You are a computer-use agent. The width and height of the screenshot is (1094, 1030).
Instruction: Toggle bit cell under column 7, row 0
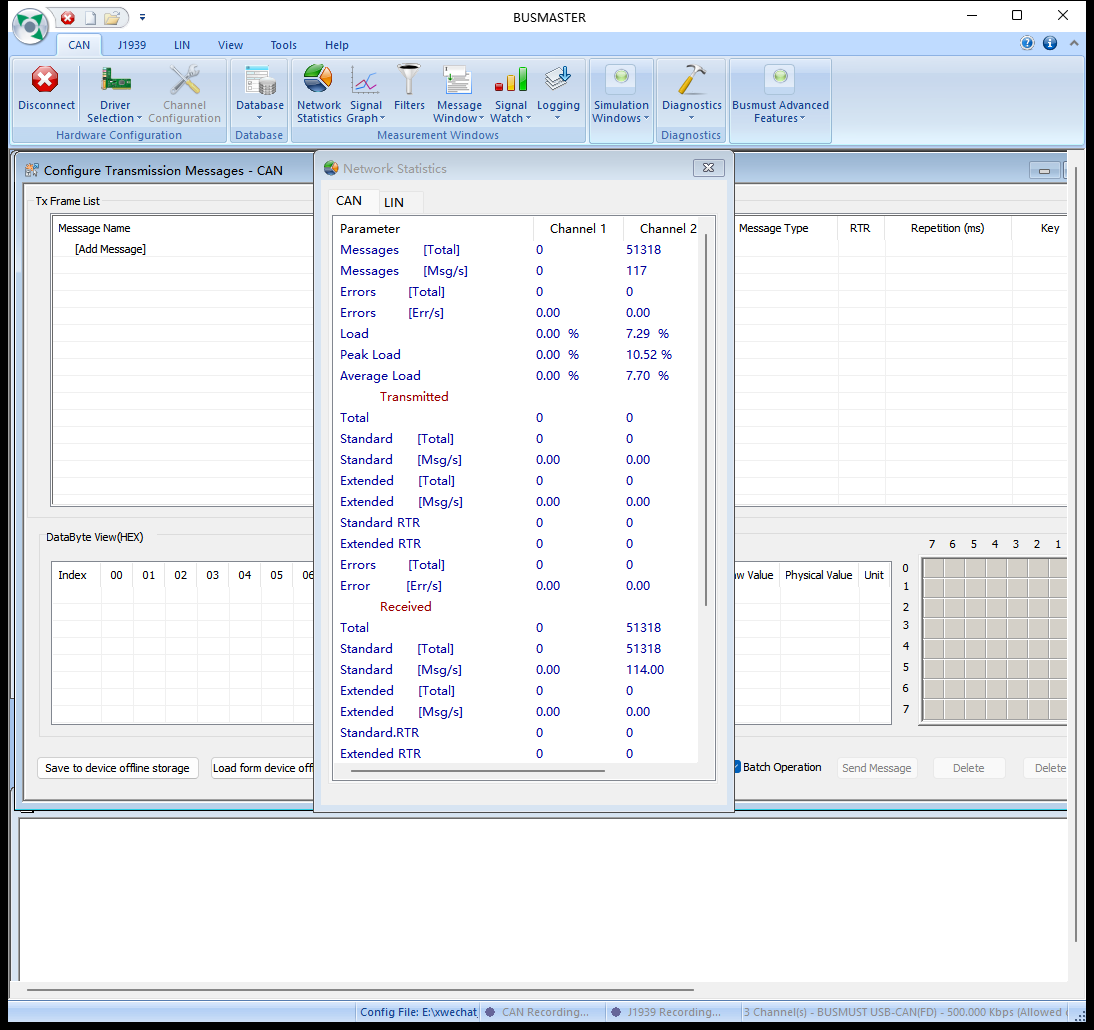coord(933,568)
